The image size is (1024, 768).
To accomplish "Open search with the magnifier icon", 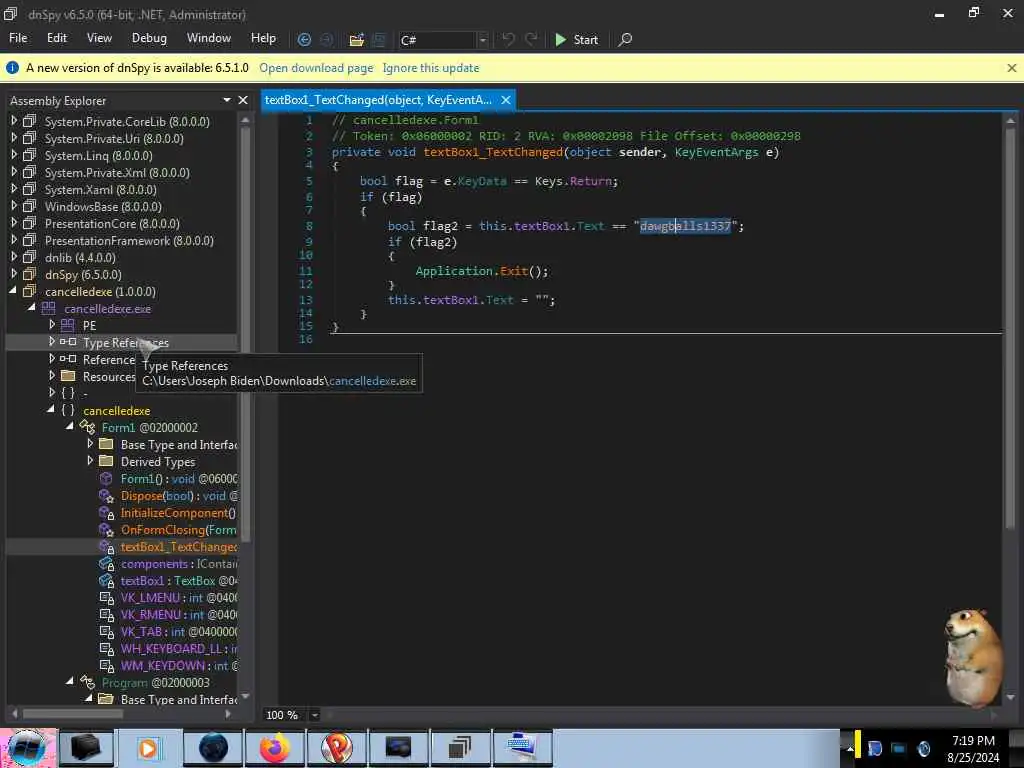I will [625, 40].
